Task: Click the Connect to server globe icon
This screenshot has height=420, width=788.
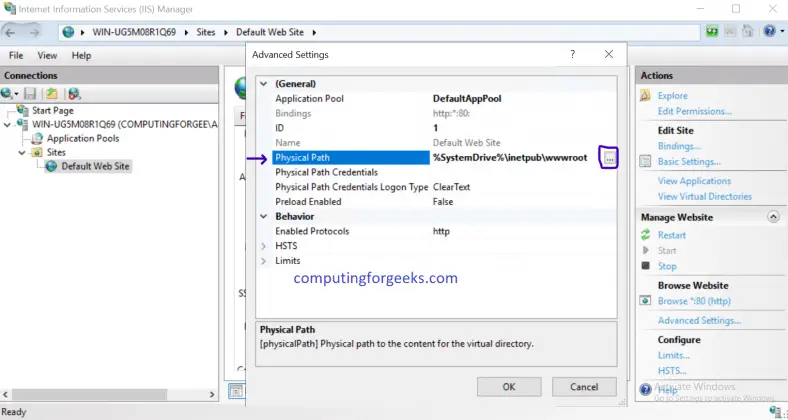Action: pyautogui.click(x=9, y=94)
